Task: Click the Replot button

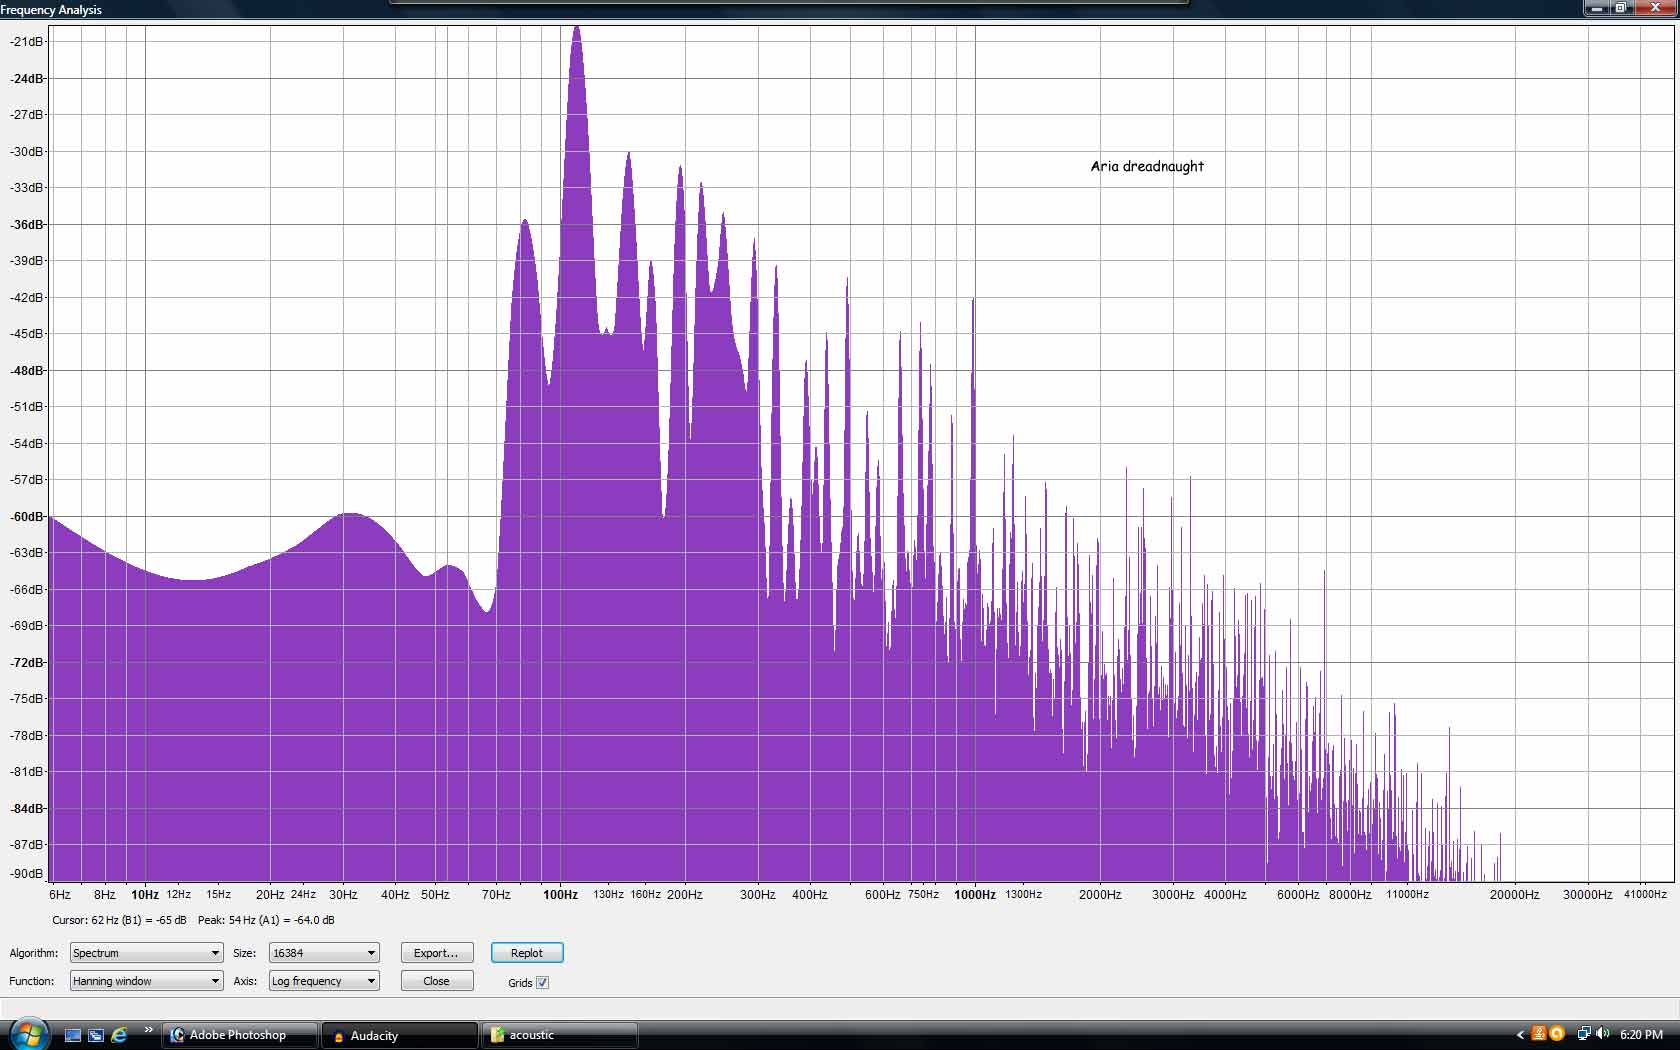Action: click(527, 953)
